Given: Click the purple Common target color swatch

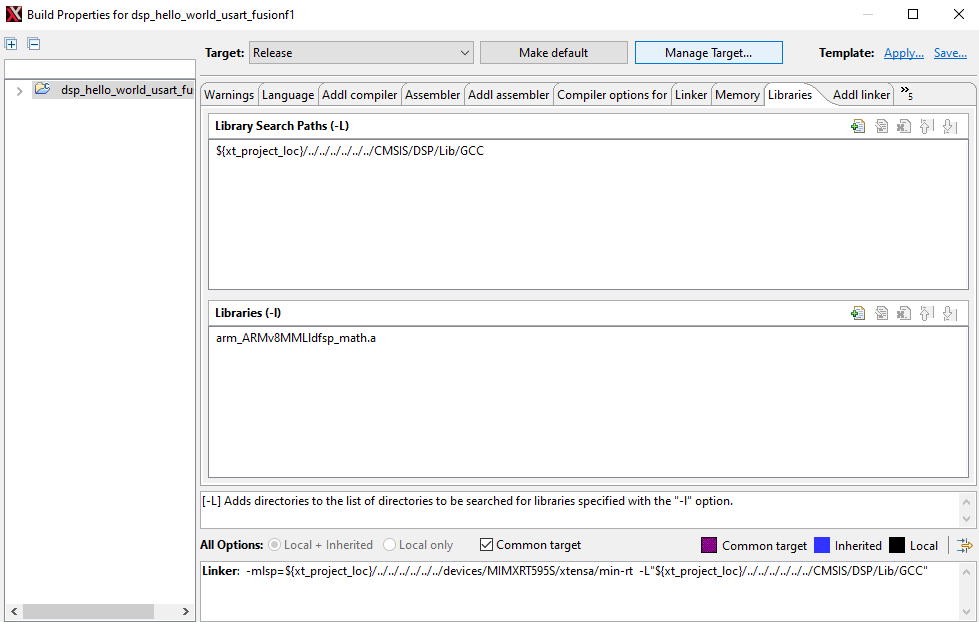Looking at the screenshot, I should (x=709, y=545).
